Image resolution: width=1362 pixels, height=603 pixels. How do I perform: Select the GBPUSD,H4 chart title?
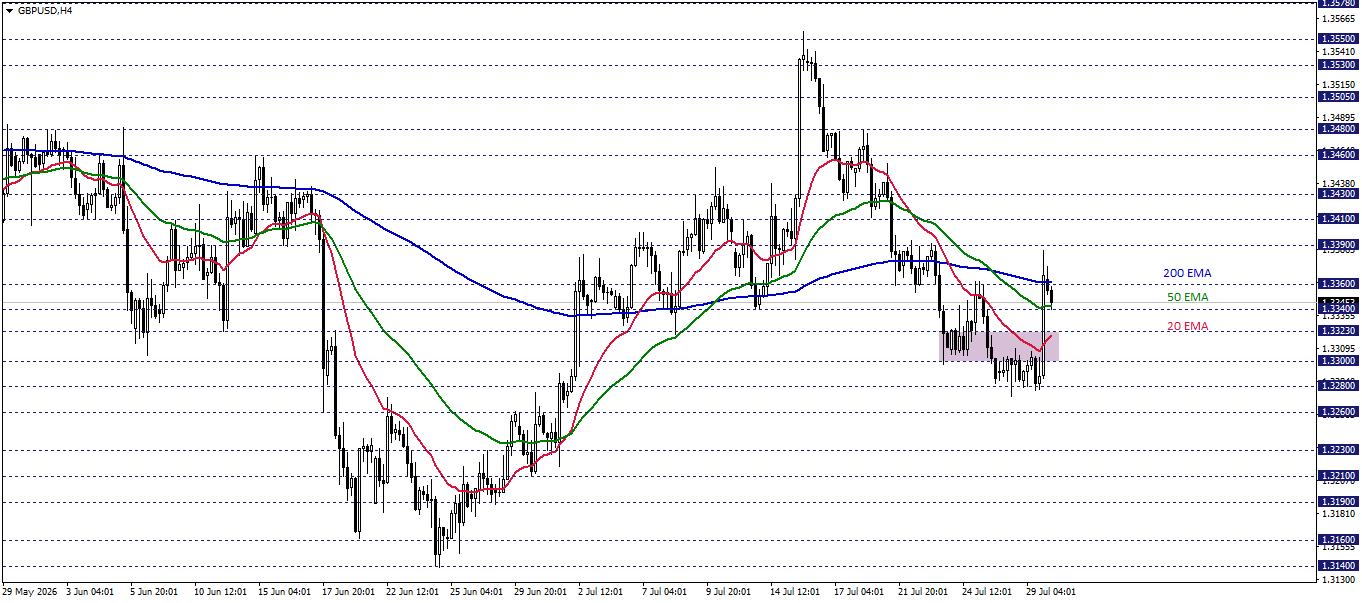(45, 10)
